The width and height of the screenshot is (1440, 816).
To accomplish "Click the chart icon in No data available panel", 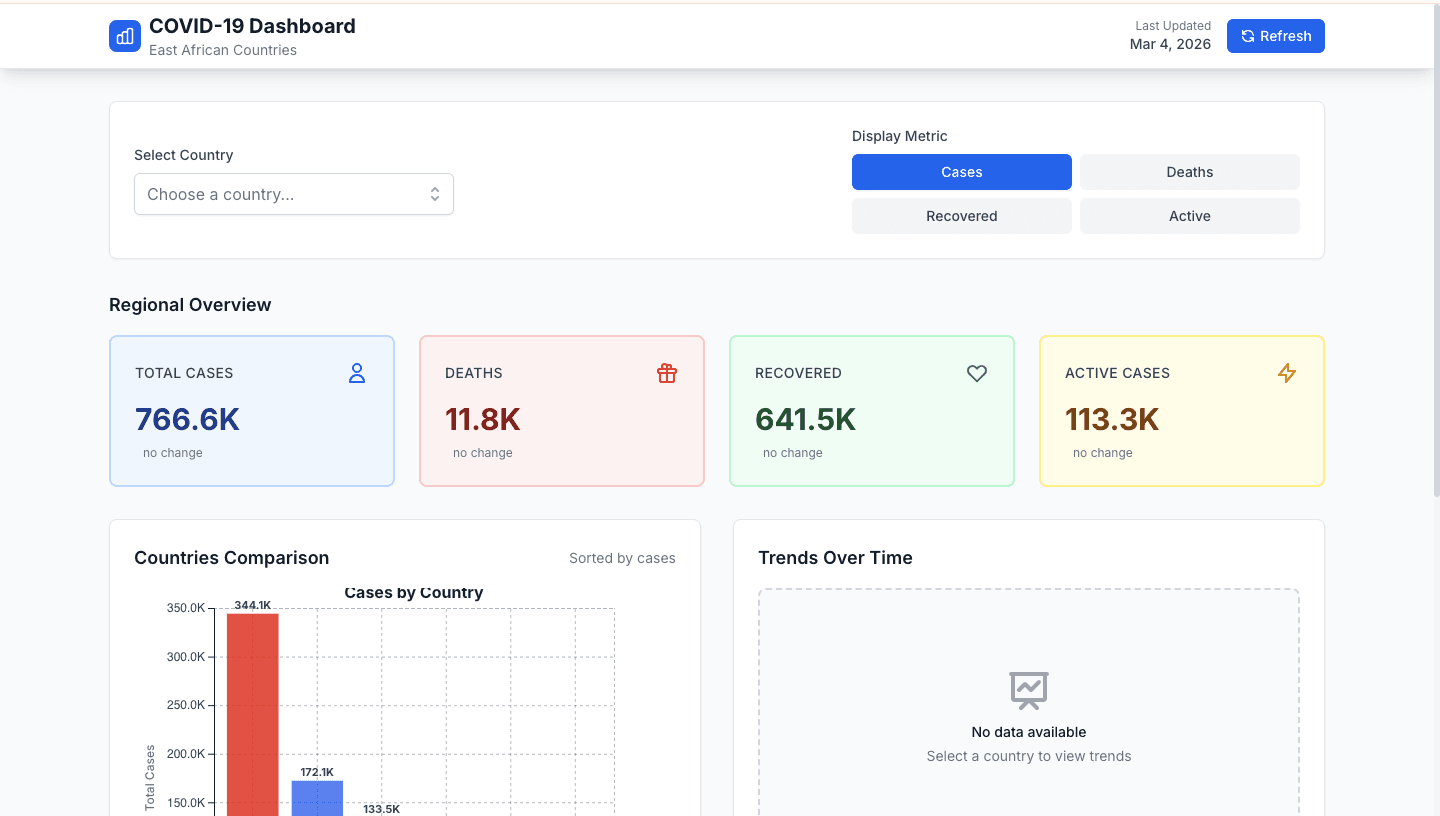I will tap(1029, 691).
